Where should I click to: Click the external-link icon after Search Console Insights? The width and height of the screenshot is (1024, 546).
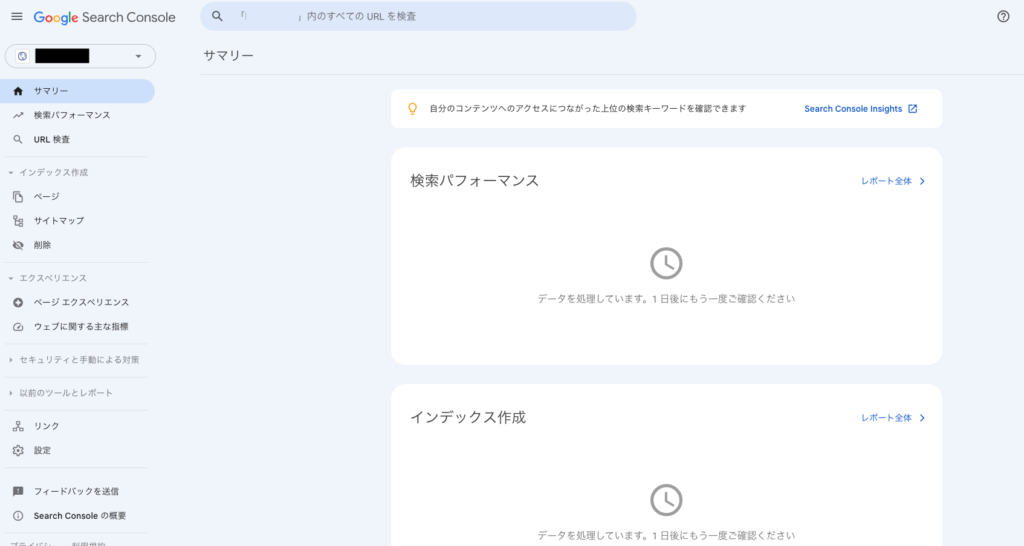(913, 109)
